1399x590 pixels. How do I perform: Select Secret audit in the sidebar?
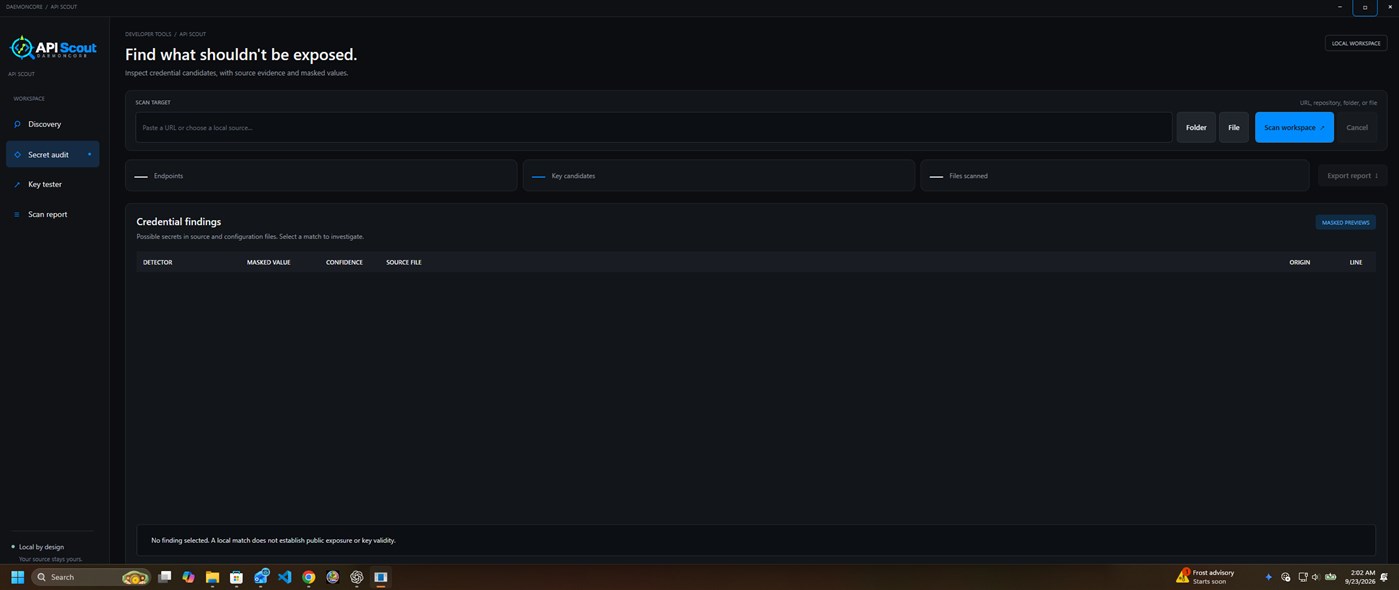pyautogui.click(x=52, y=154)
